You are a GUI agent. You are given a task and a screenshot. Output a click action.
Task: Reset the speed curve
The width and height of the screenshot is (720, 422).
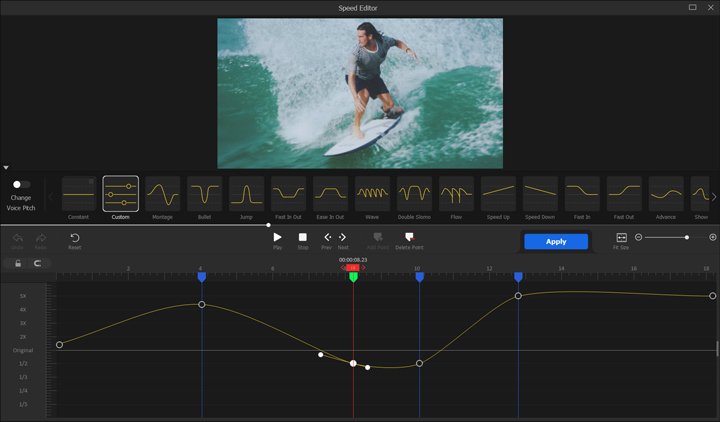coord(75,238)
